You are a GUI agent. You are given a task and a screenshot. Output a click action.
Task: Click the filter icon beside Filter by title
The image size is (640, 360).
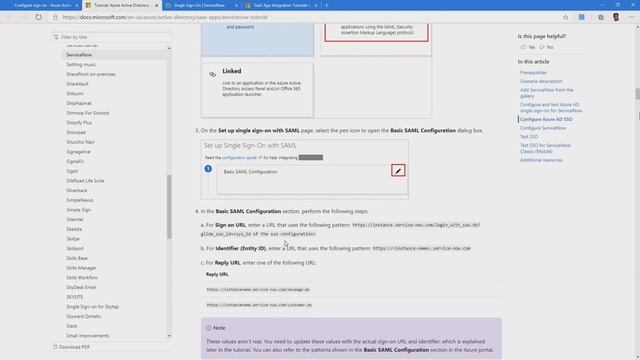56,37
